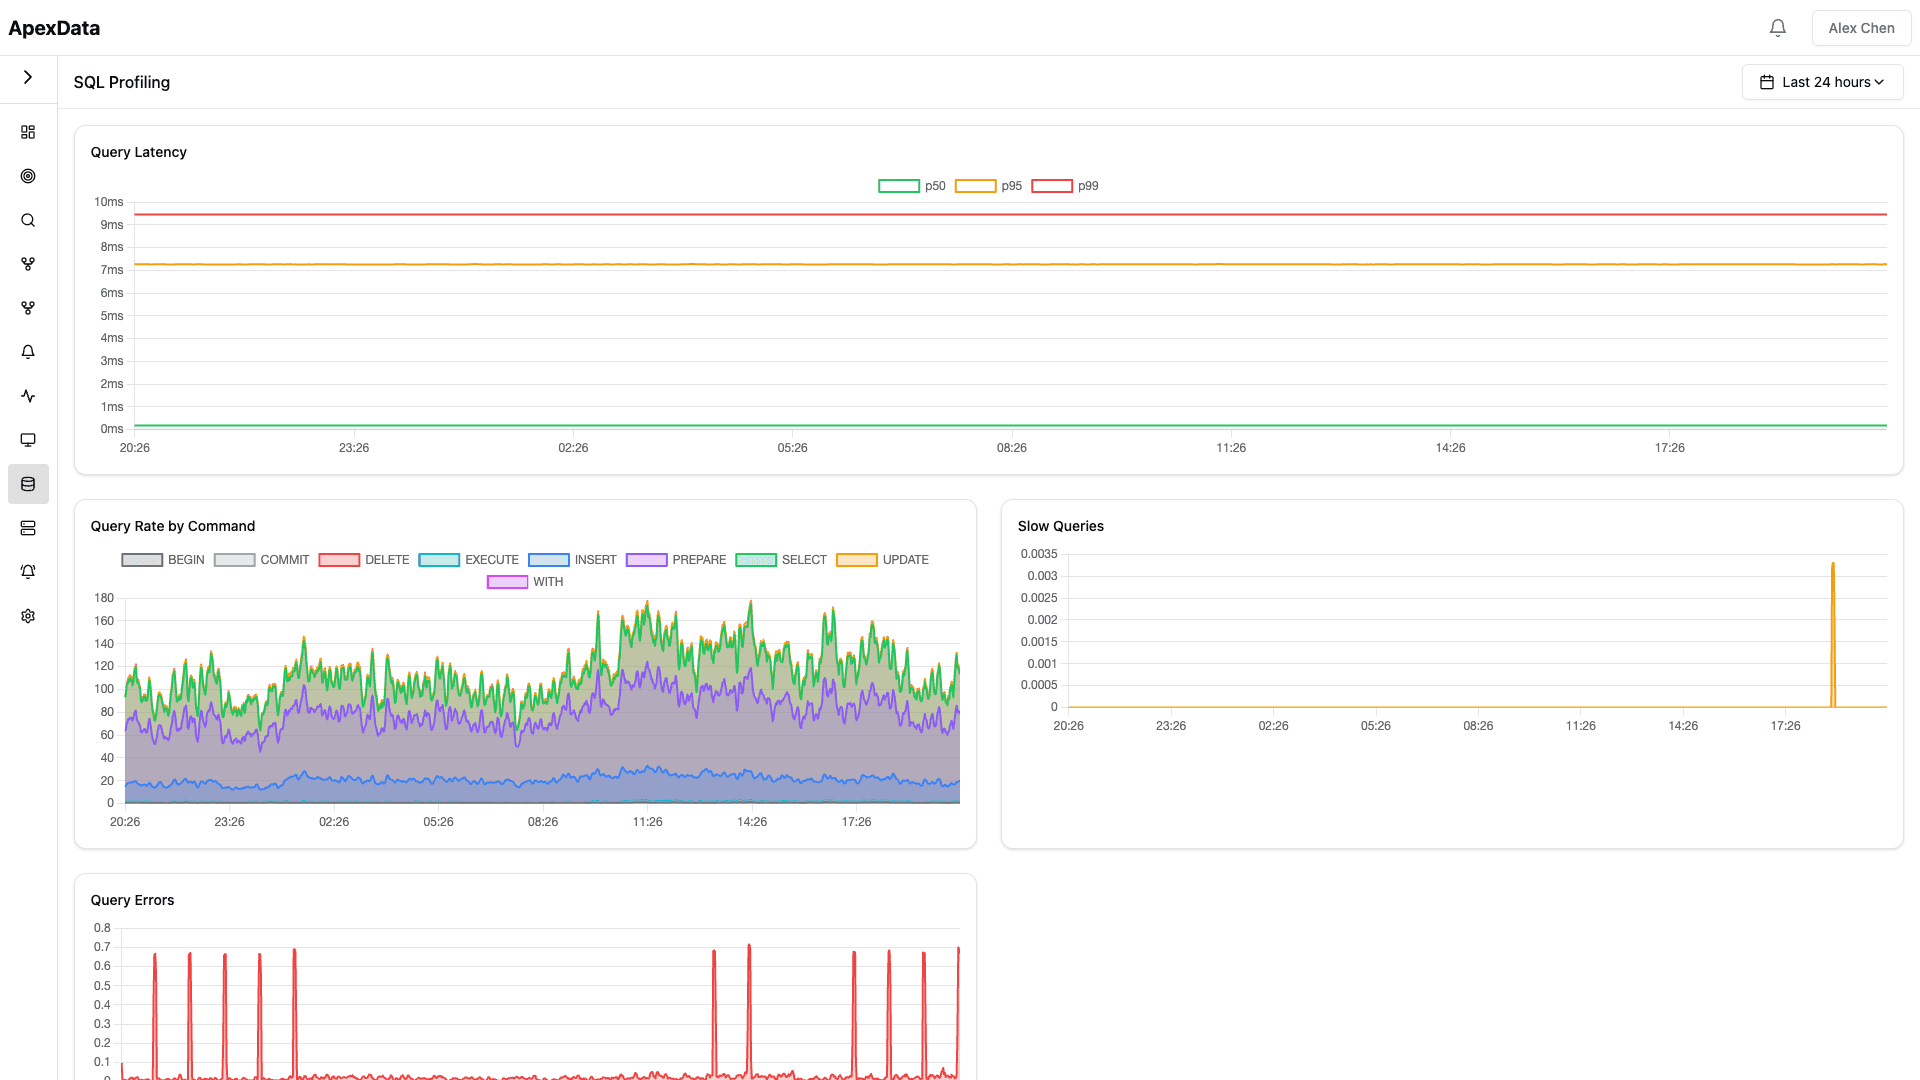Open search from the sidebar
This screenshot has width=1920, height=1080.
pyautogui.click(x=28, y=219)
